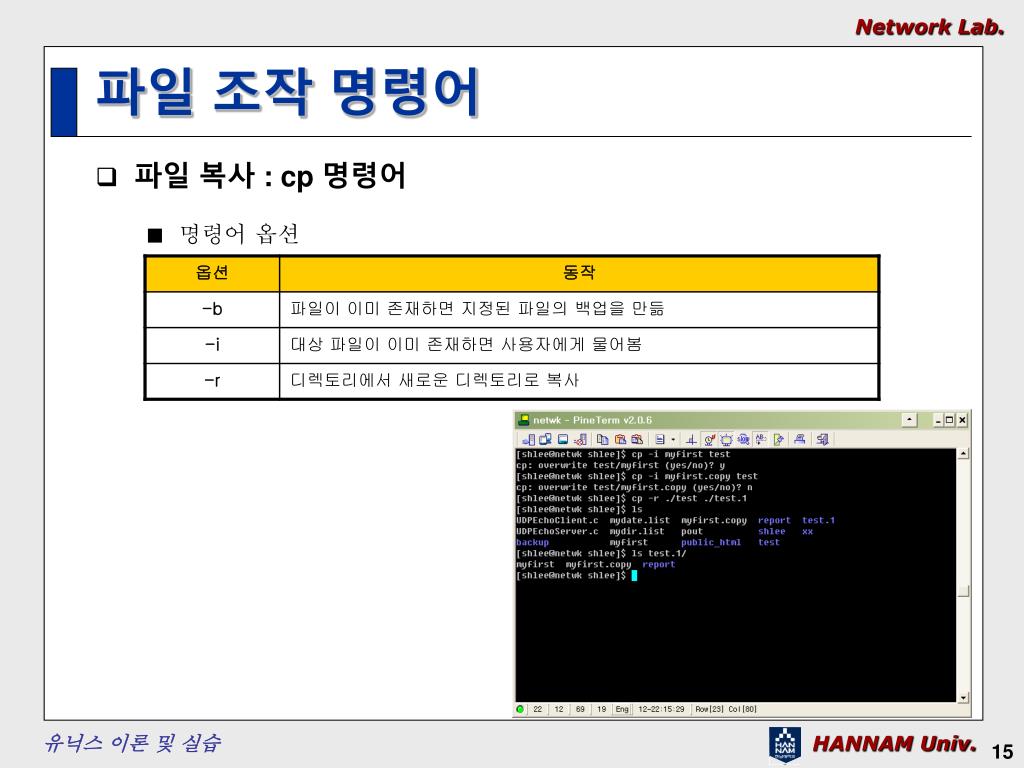Click the '-i' option table cell
The width and height of the screenshot is (1024, 768).
pos(212,345)
